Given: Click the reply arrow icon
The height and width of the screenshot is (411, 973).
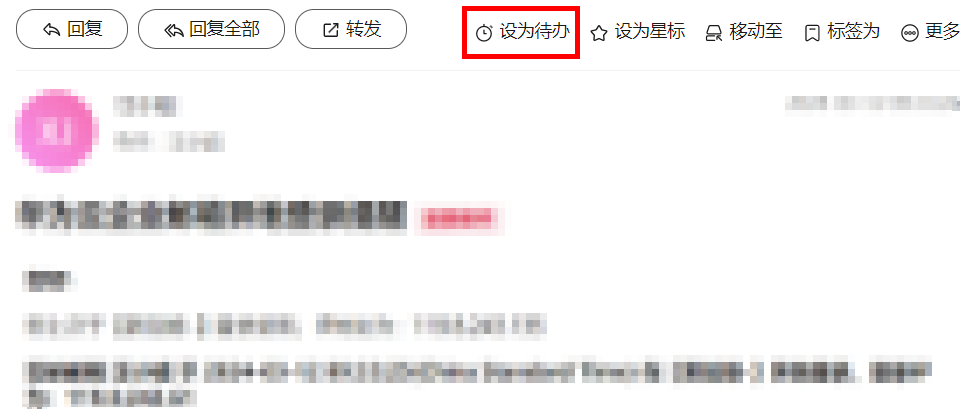Looking at the screenshot, I should [x=52, y=30].
